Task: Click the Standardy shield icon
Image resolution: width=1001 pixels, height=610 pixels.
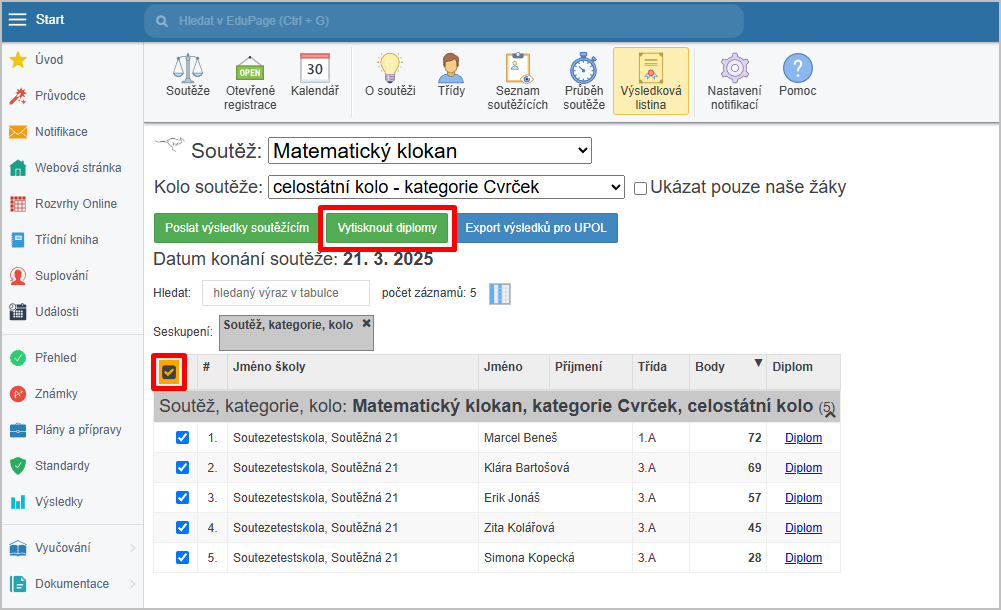Action: coord(18,466)
